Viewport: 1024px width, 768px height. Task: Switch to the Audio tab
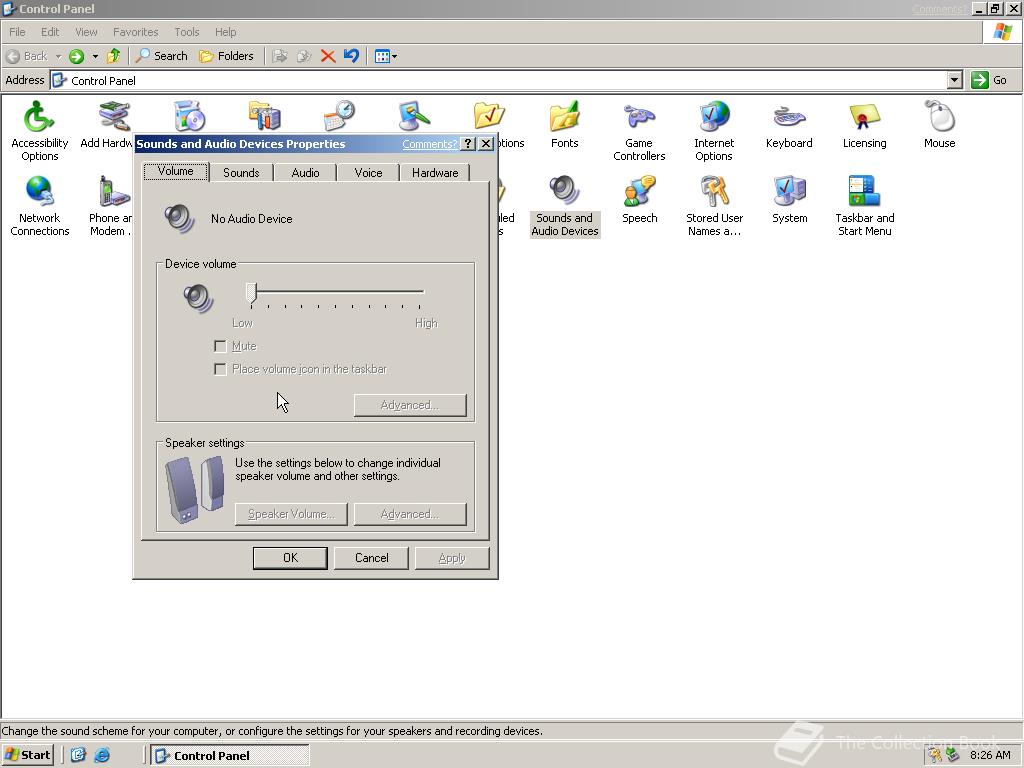[305, 172]
